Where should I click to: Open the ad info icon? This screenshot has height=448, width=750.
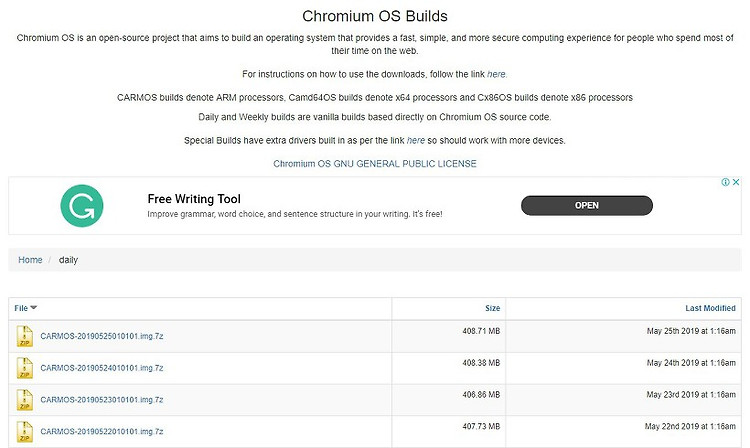726,182
